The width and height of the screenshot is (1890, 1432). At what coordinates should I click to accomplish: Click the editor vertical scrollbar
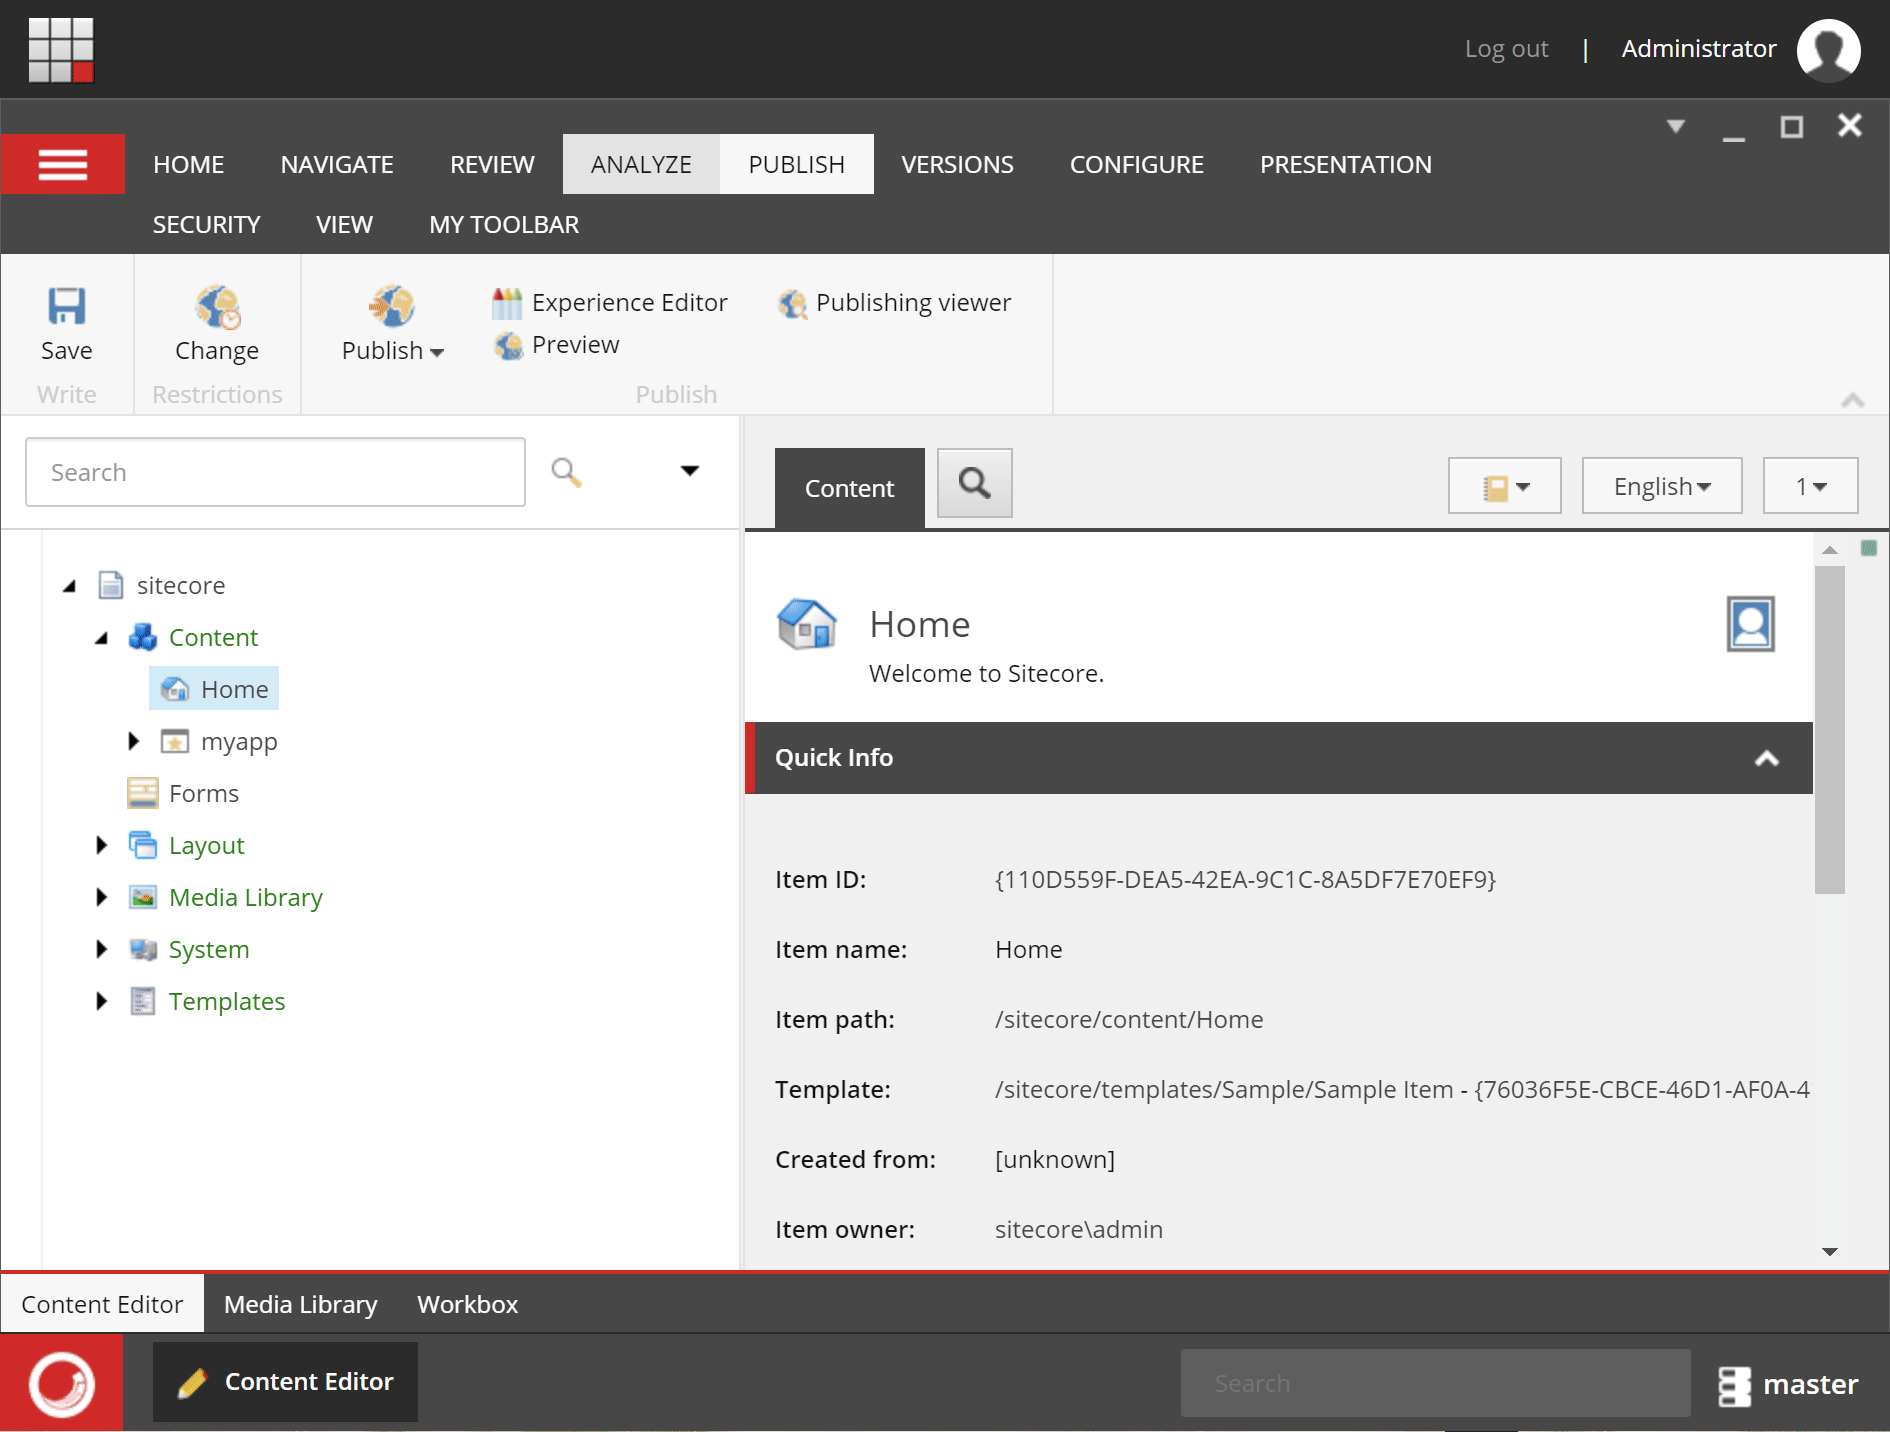coord(1829,730)
